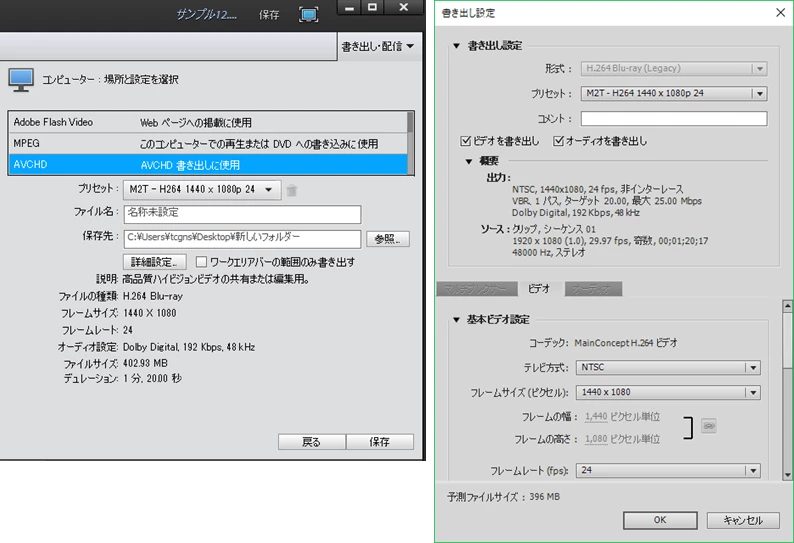Open the フレームレート (fps) dropdown
This screenshot has height=543, width=794.
click(668, 471)
